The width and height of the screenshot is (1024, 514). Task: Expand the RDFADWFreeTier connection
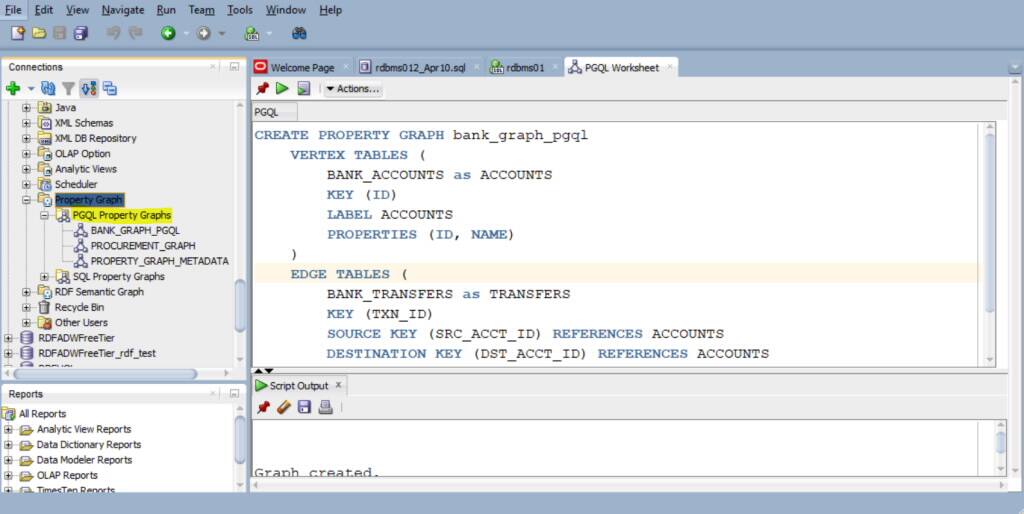(x=8, y=338)
